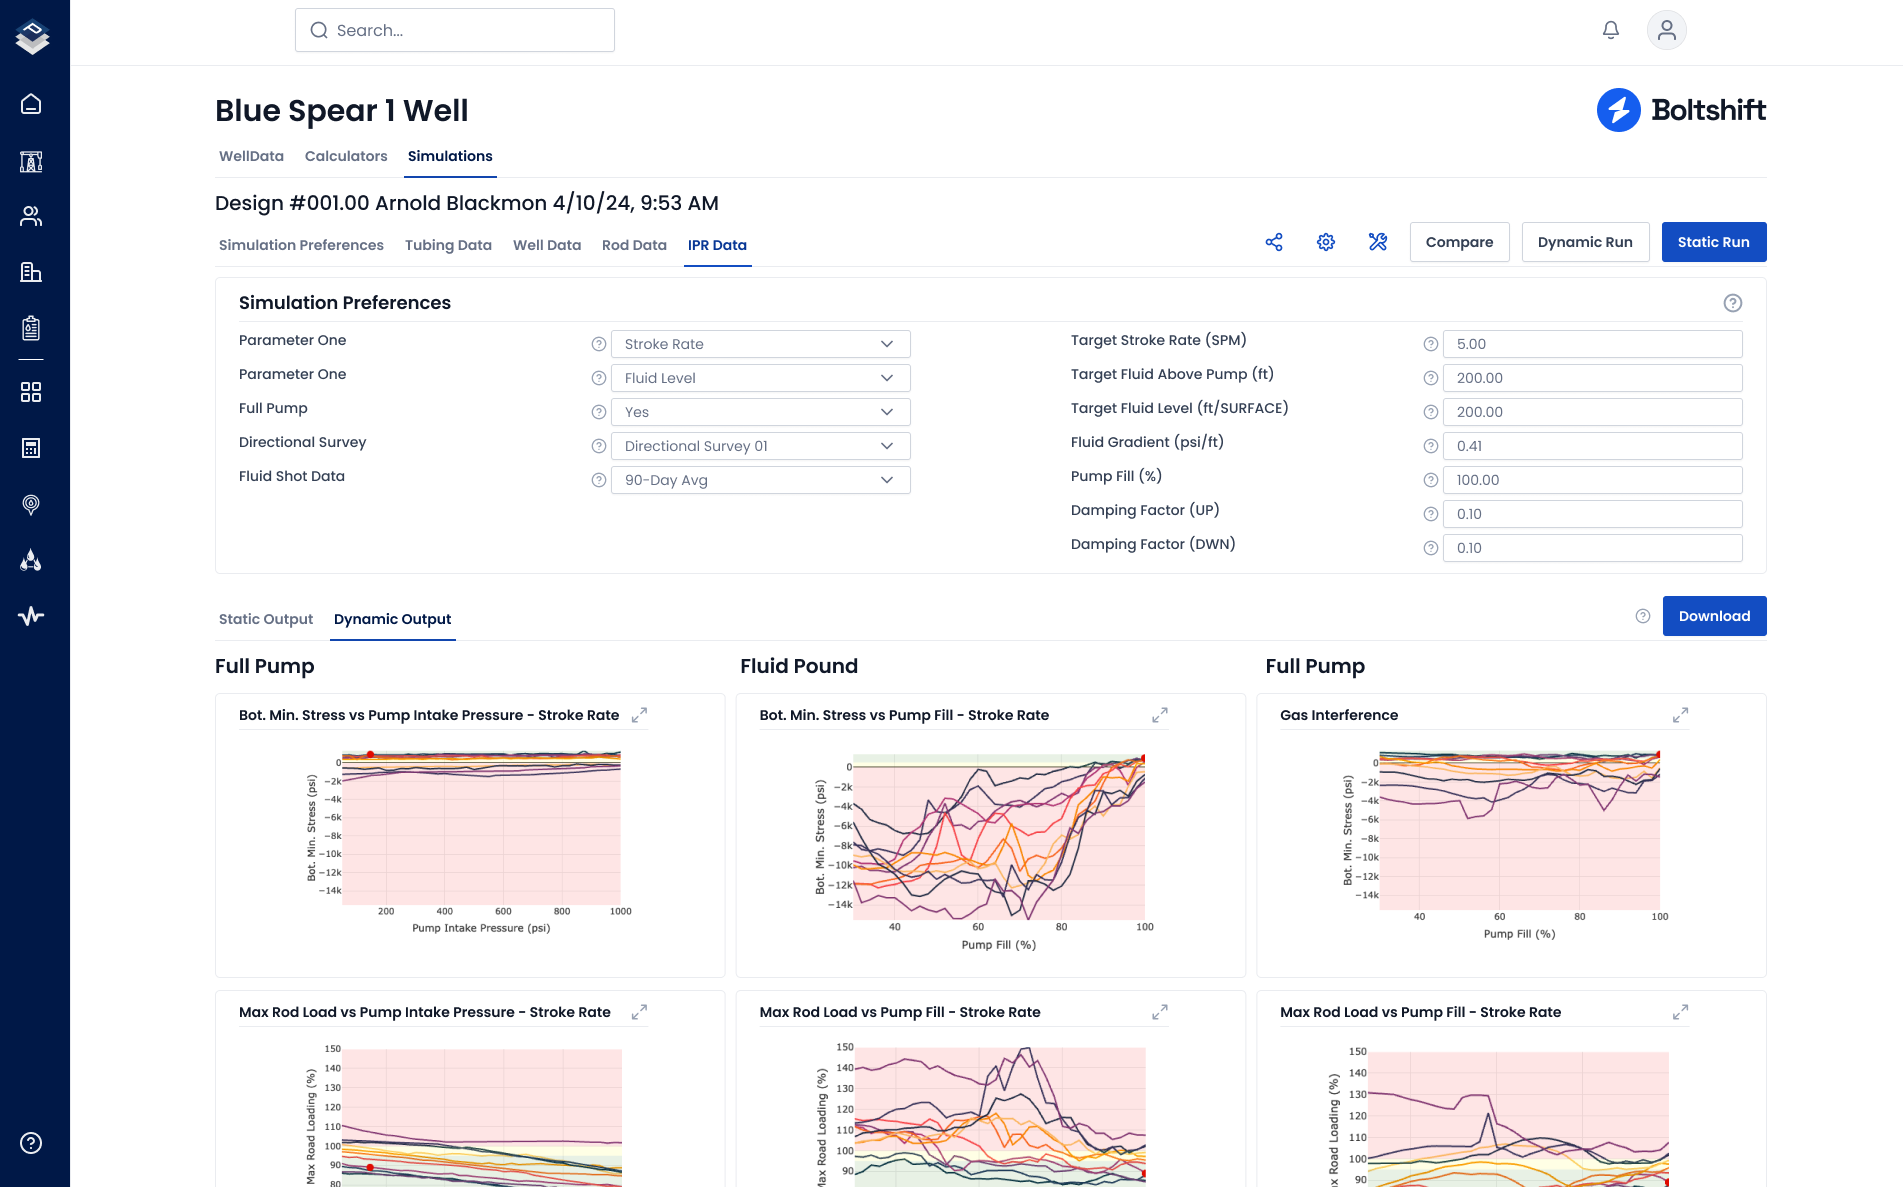Screen dimensions: 1903x1187
Task: Click the Target Stroke Rate input field
Action: 1592,344
